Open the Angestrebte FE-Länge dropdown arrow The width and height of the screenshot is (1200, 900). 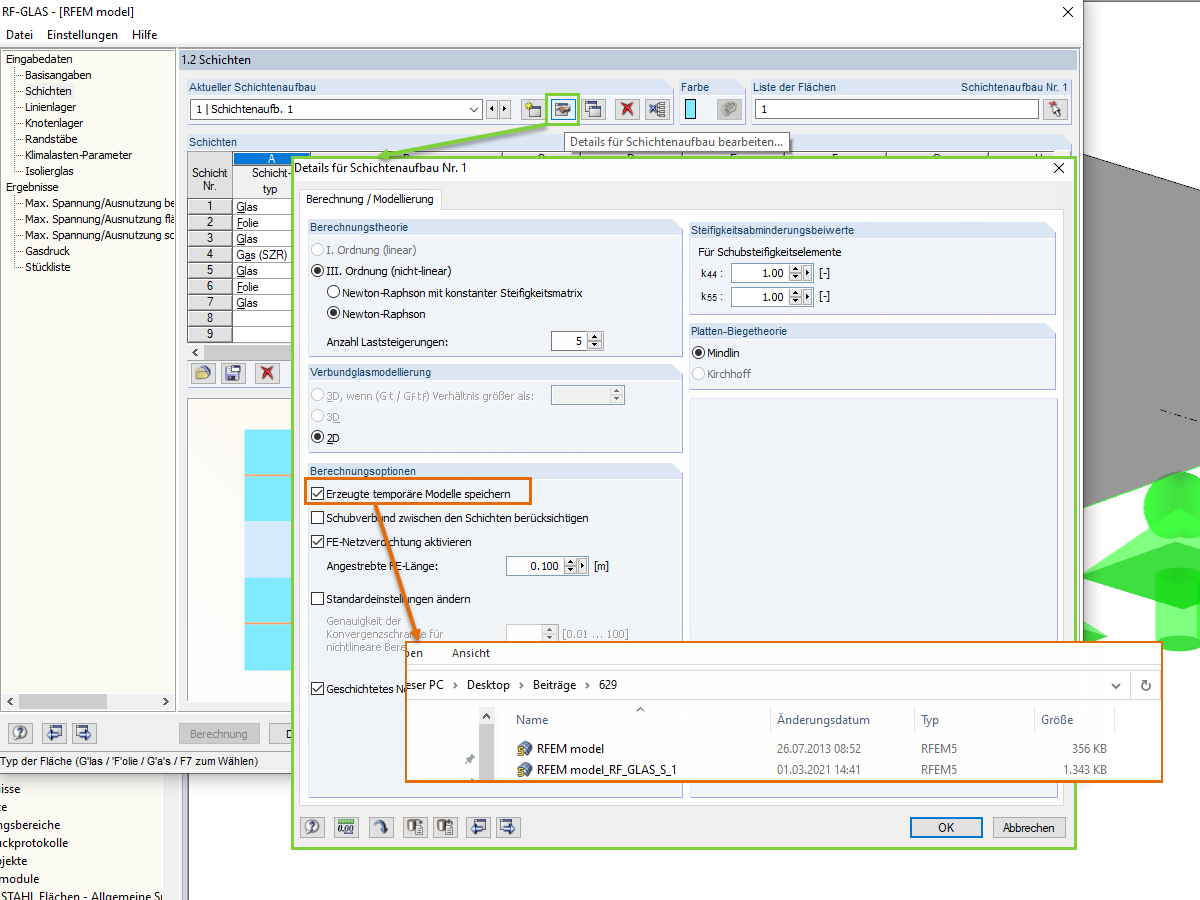pyautogui.click(x=583, y=566)
